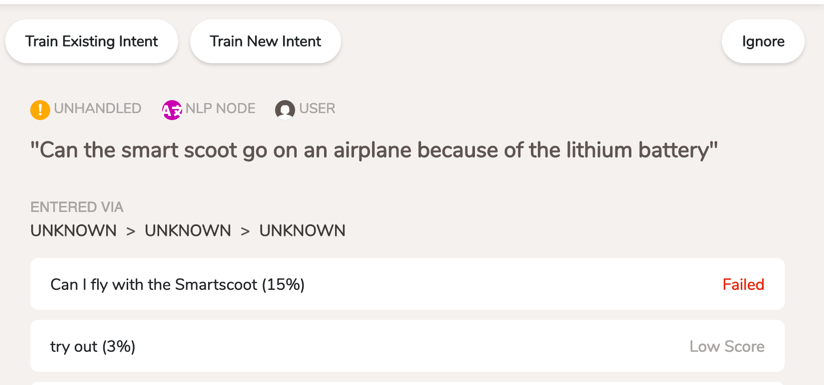Image resolution: width=824 pixels, height=385 pixels.
Task: Open the Can I fly with the Smartscoot intent row
Action: [x=407, y=284]
